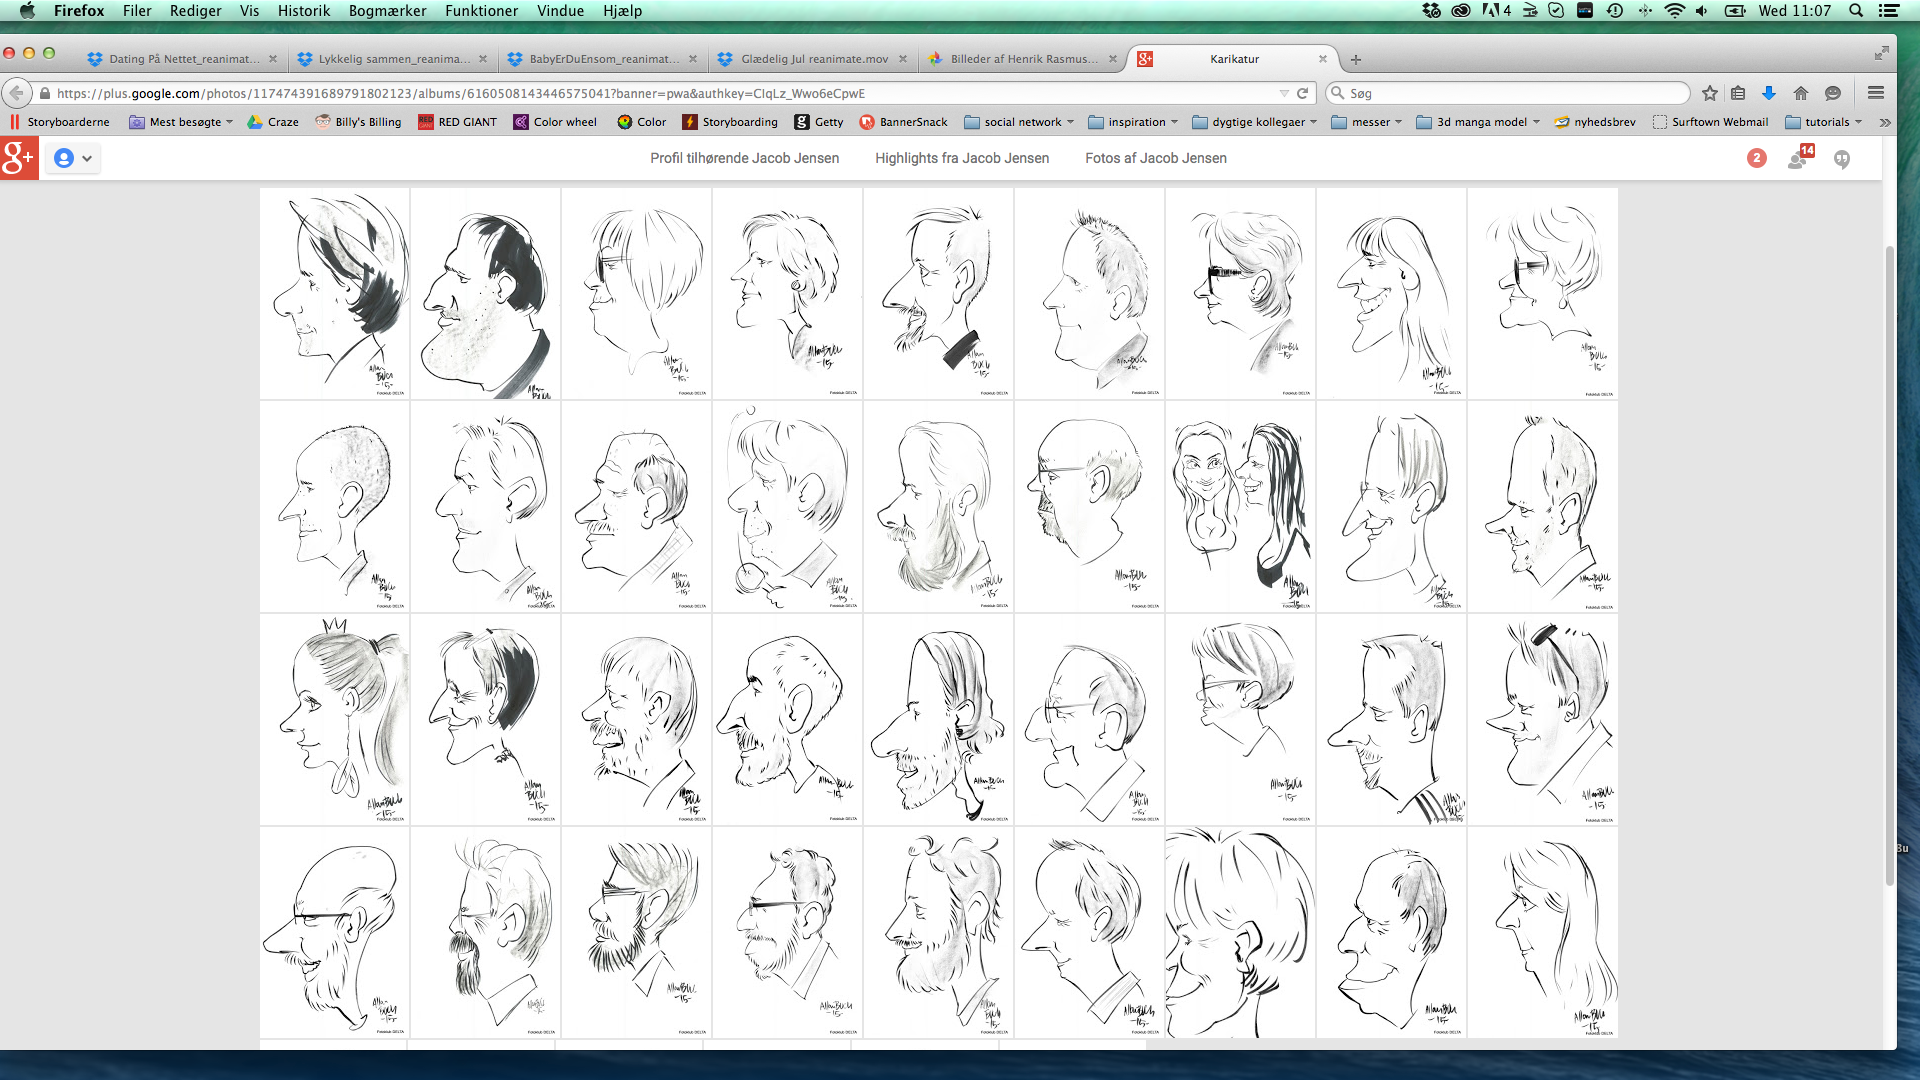Show hidden bookmarks overflow chevron

[x=1884, y=122]
